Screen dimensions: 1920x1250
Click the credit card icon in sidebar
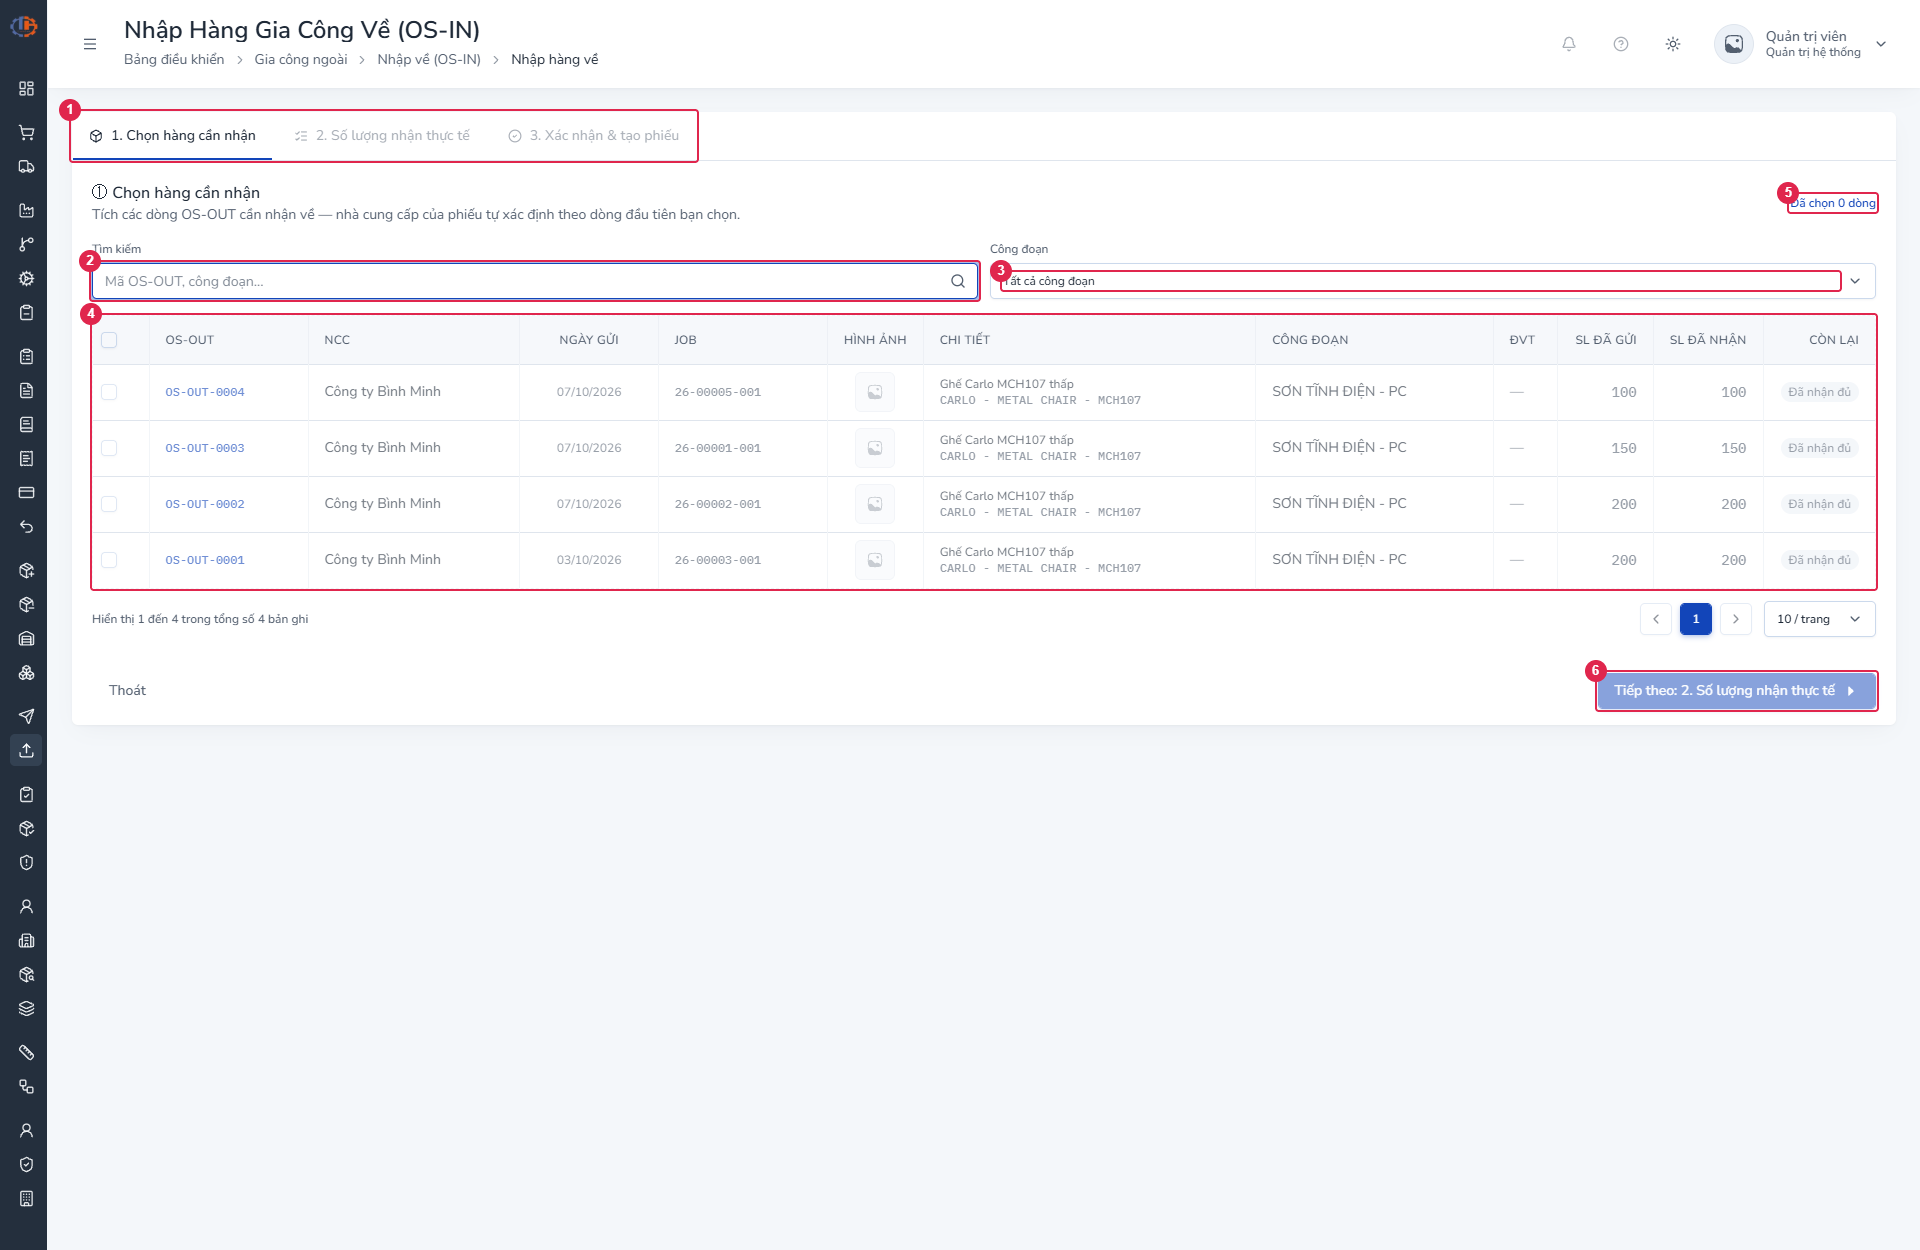click(x=27, y=493)
